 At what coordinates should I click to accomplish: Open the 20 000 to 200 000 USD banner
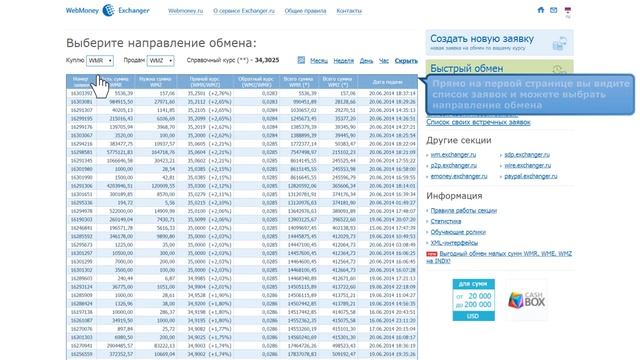point(473,300)
